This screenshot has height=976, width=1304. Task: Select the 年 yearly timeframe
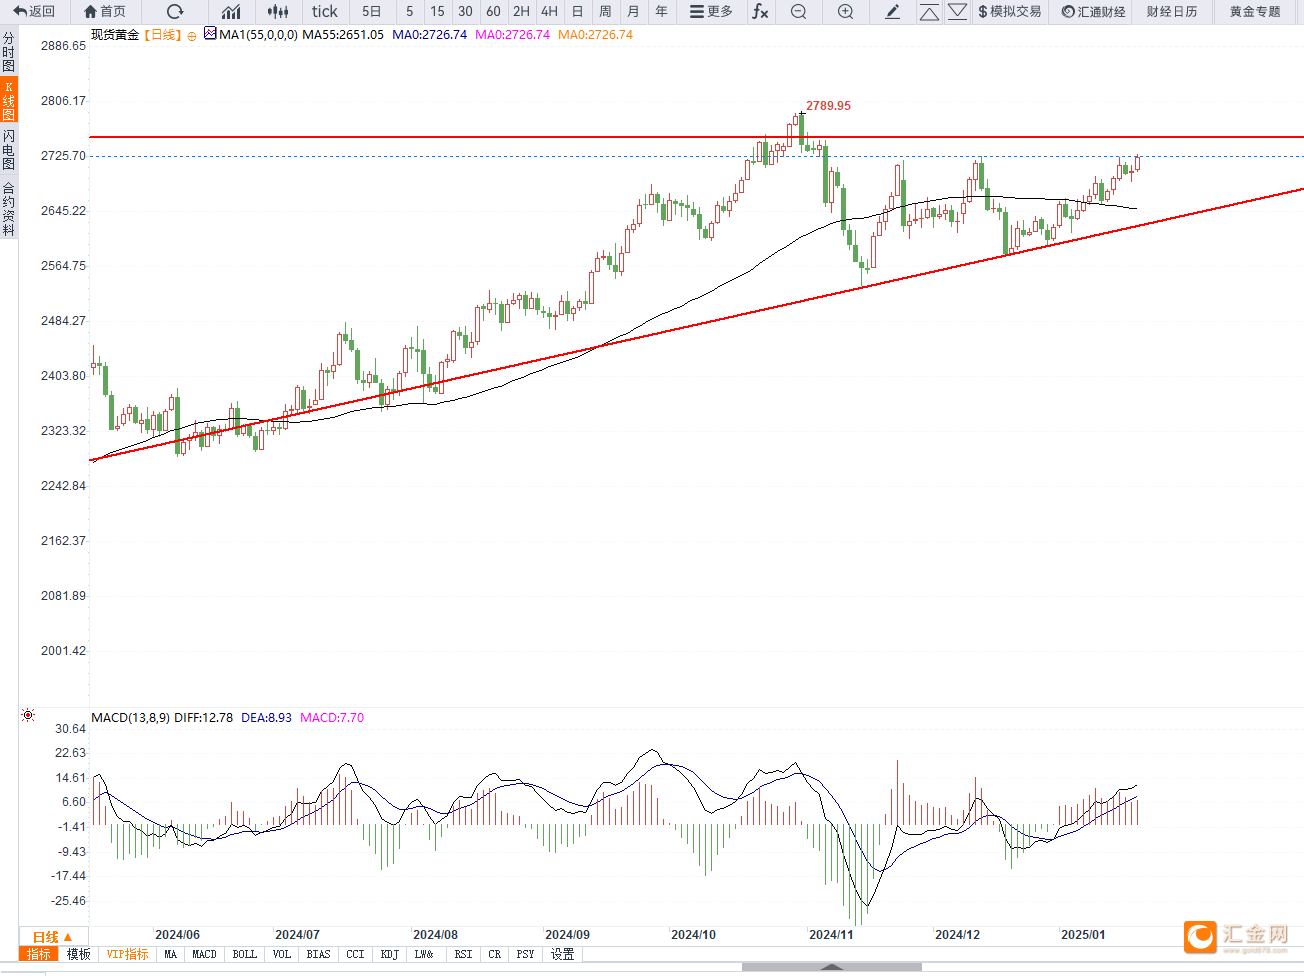661,12
